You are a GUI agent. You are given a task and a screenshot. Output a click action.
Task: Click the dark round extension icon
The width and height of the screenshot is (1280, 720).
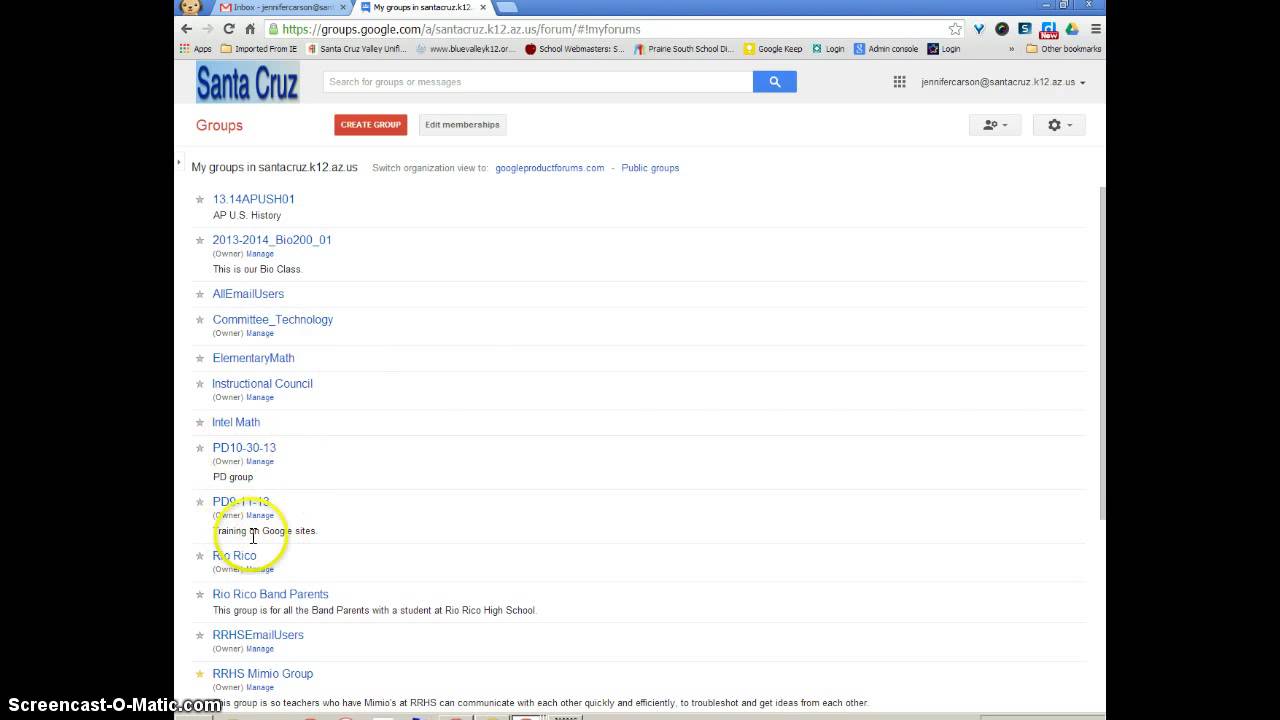pos(1002,29)
